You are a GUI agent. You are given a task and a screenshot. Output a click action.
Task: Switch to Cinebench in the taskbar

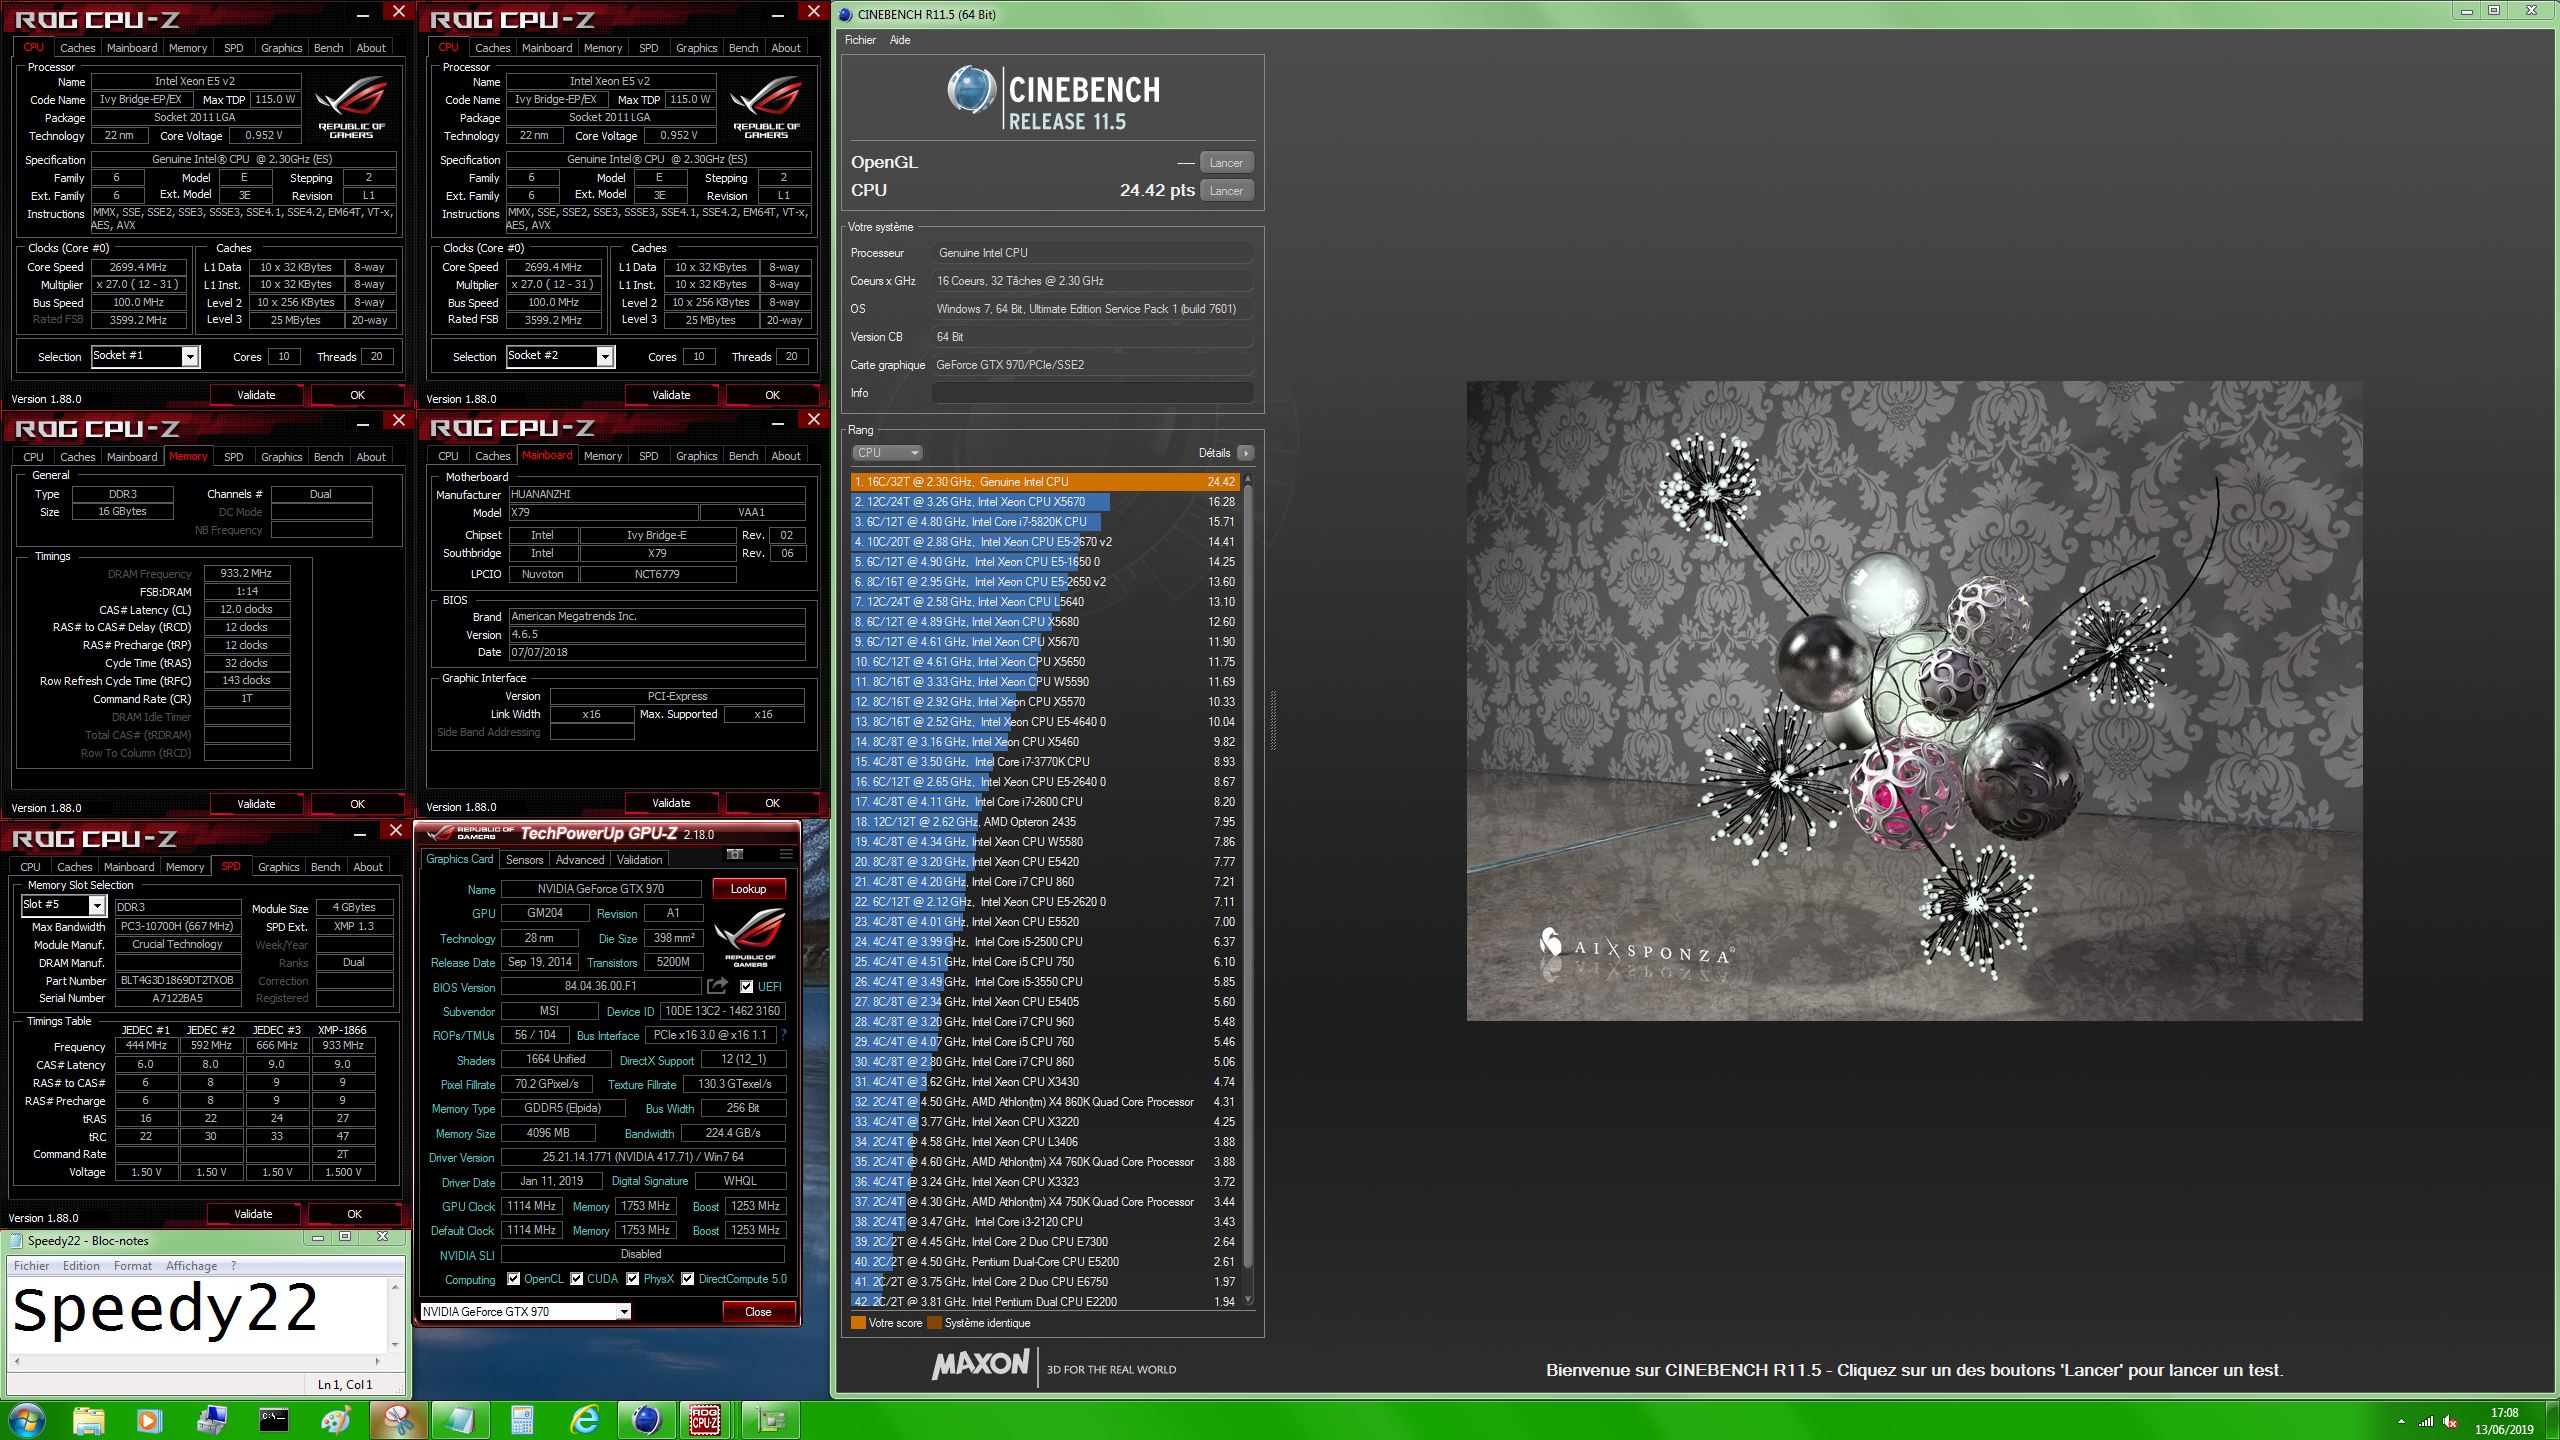[x=646, y=1420]
